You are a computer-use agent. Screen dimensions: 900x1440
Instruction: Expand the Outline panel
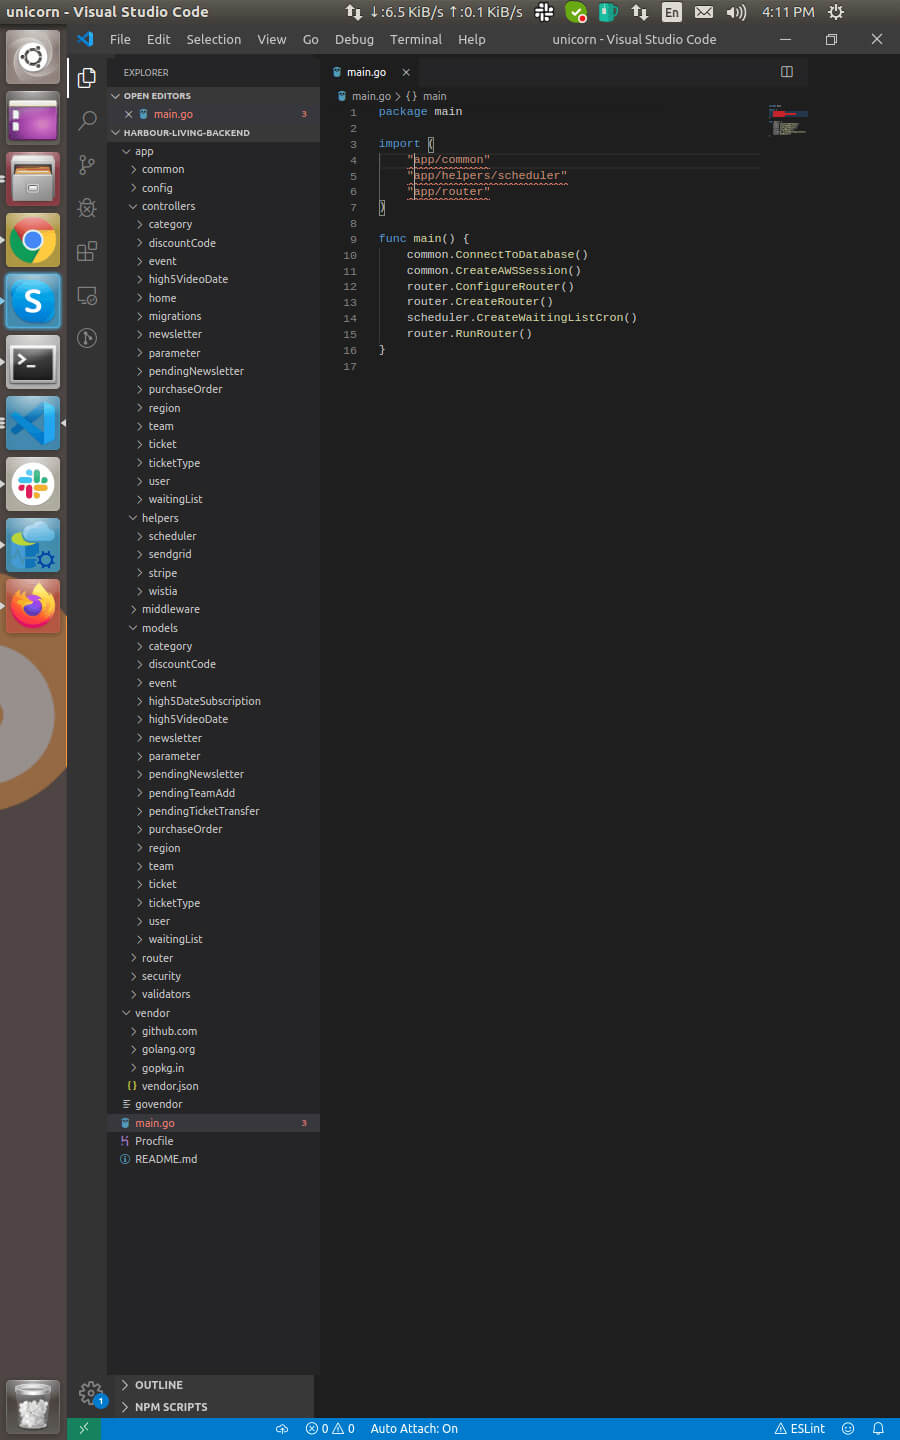(158, 1385)
